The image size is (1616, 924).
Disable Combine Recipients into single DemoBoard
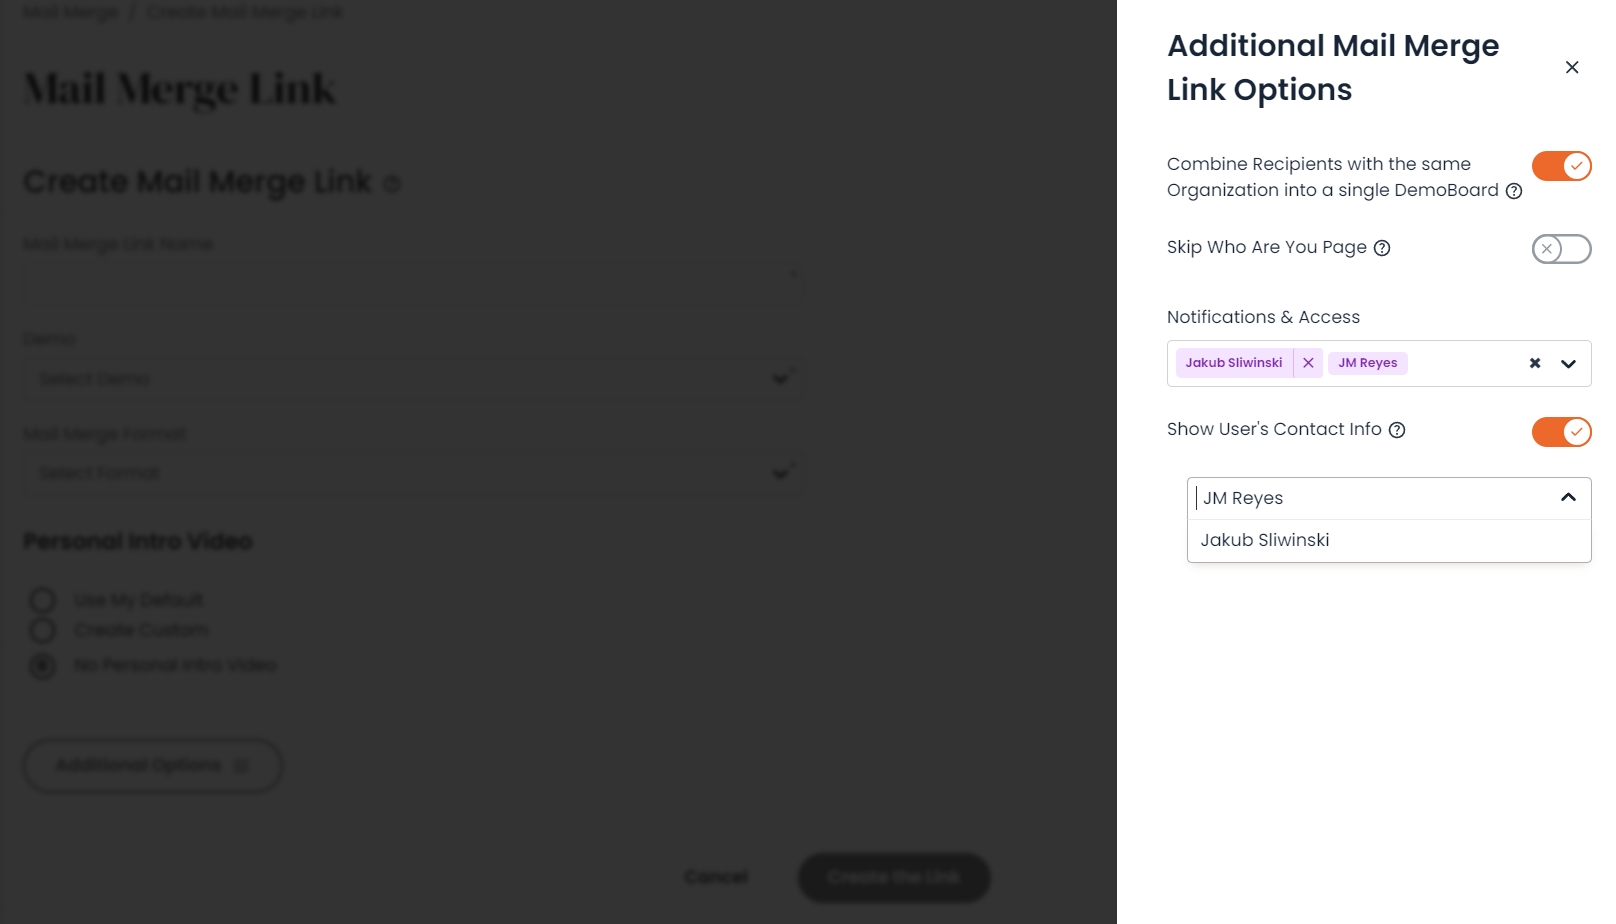coord(1560,166)
